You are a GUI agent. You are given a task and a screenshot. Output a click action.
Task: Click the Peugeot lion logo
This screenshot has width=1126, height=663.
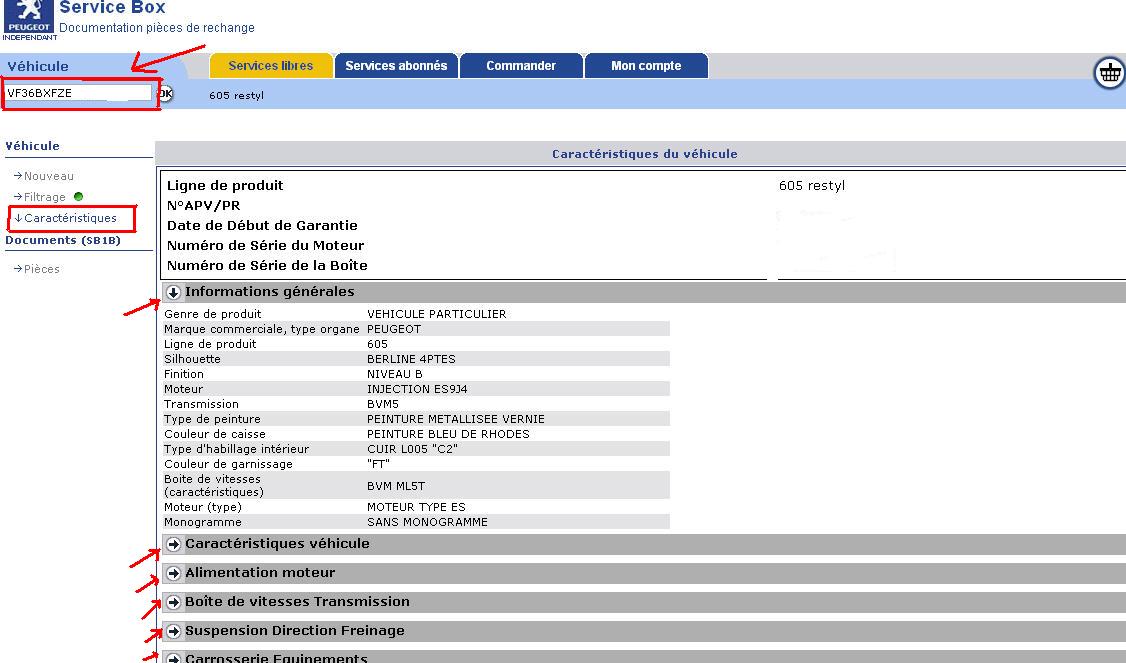(x=28, y=15)
